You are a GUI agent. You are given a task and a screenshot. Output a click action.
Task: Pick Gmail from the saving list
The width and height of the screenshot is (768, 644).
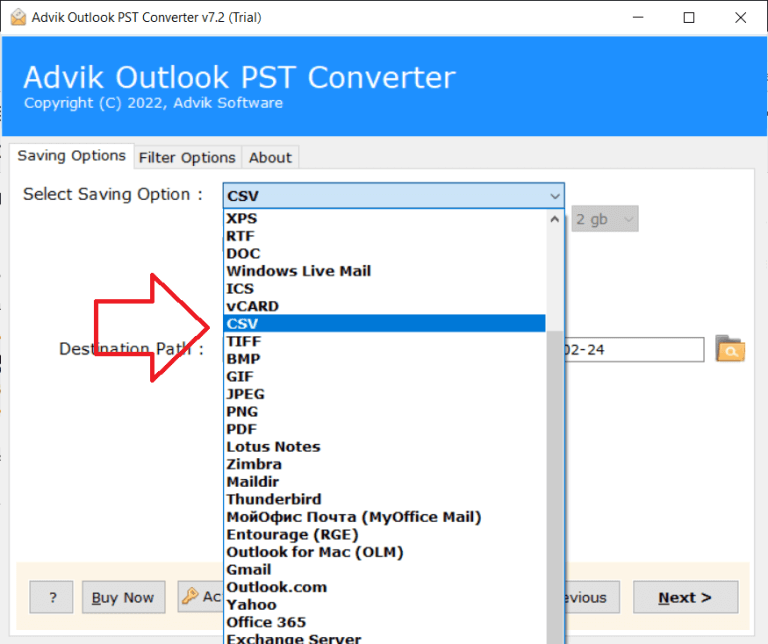[x=384, y=570]
